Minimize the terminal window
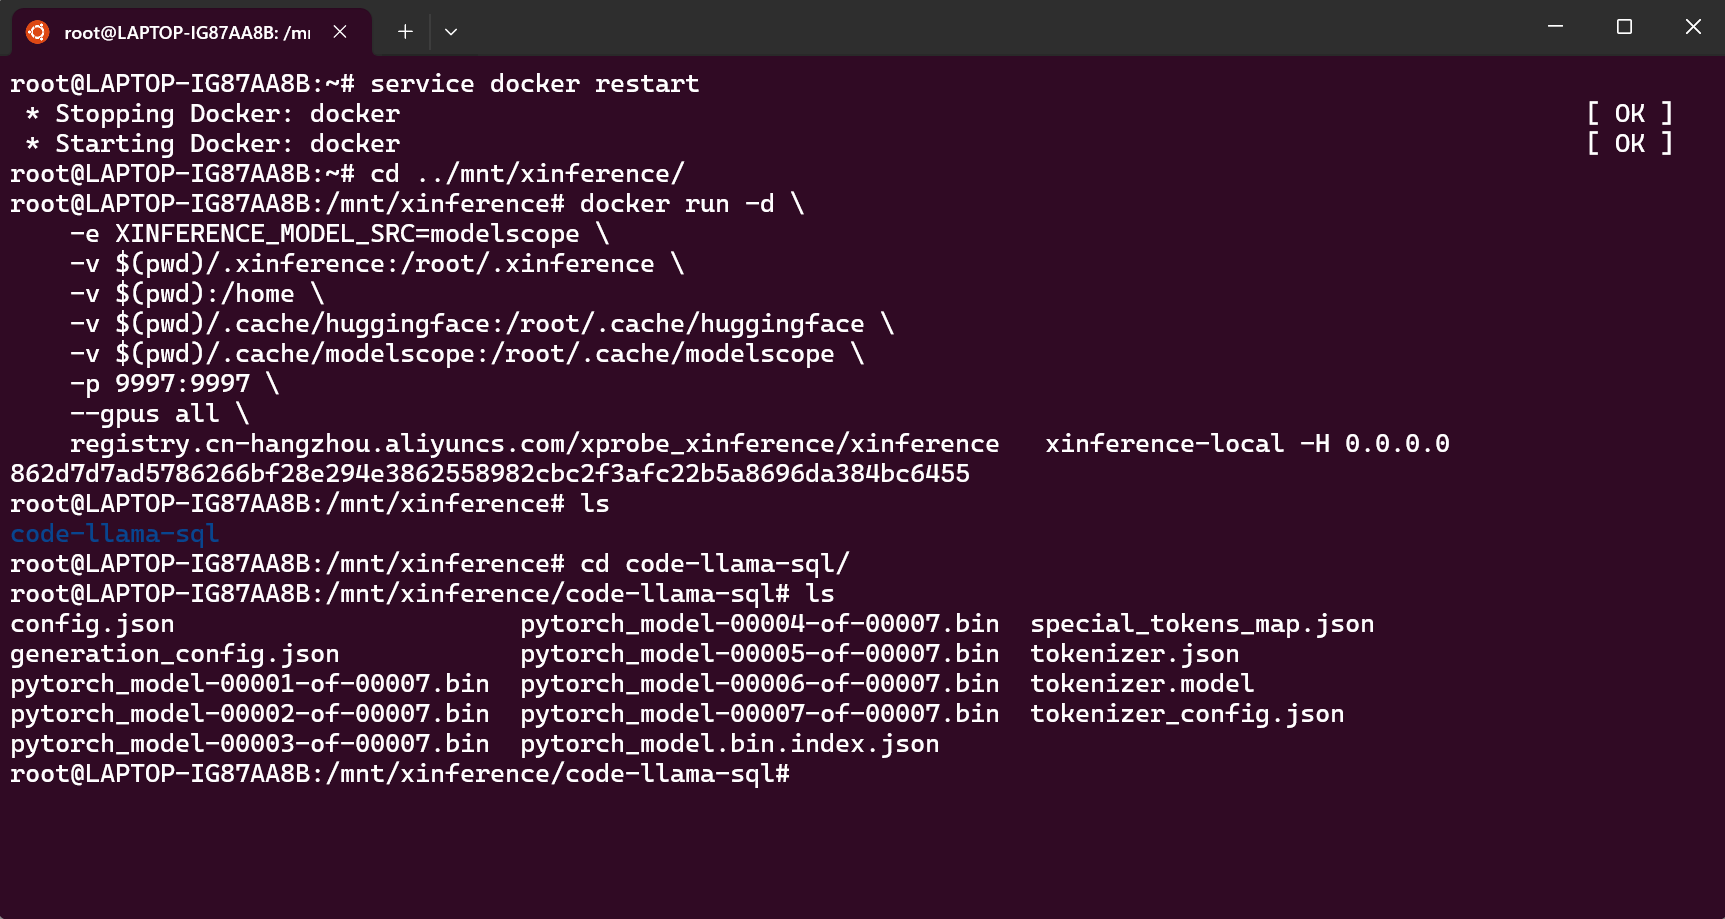This screenshot has width=1725, height=919. pos(1555,27)
